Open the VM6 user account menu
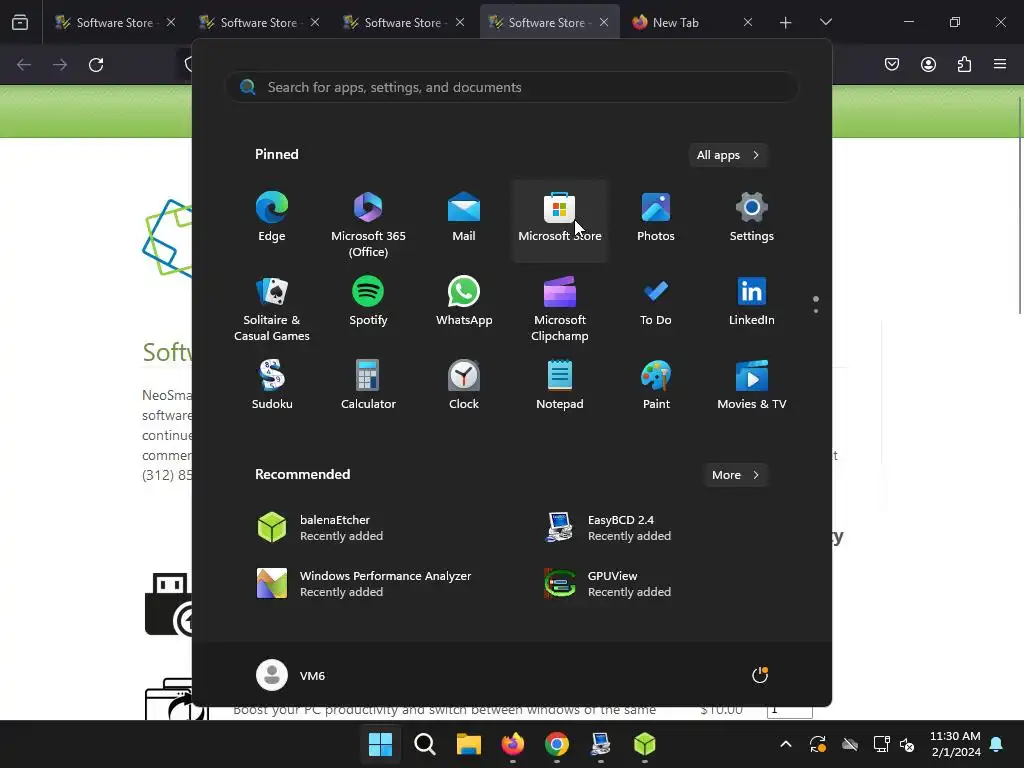This screenshot has height=768, width=1024. tap(291, 675)
